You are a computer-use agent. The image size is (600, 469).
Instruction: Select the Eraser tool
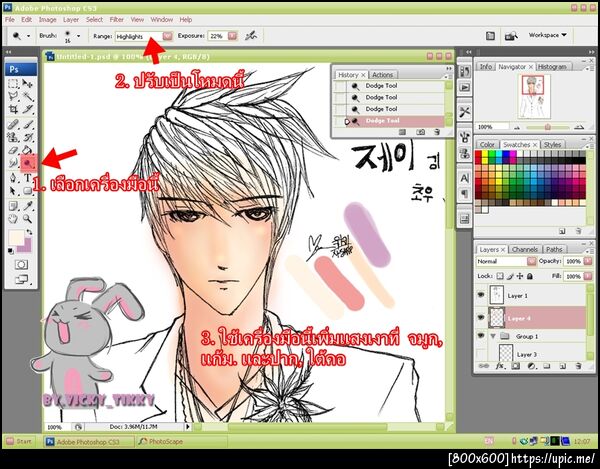point(13,150)
